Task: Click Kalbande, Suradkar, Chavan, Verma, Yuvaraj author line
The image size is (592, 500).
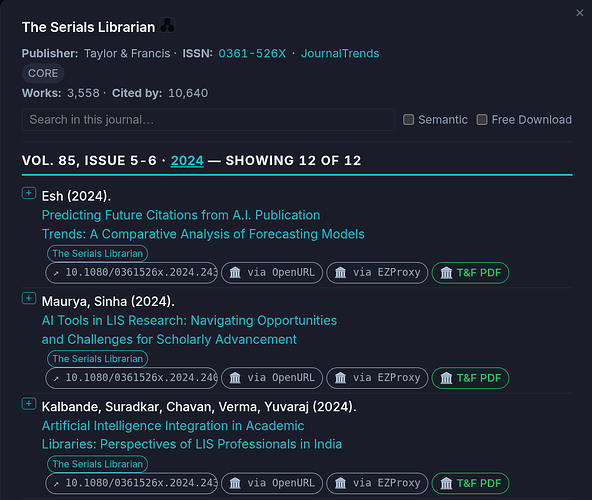Action: pyautogui.click(x=199, y=407)
